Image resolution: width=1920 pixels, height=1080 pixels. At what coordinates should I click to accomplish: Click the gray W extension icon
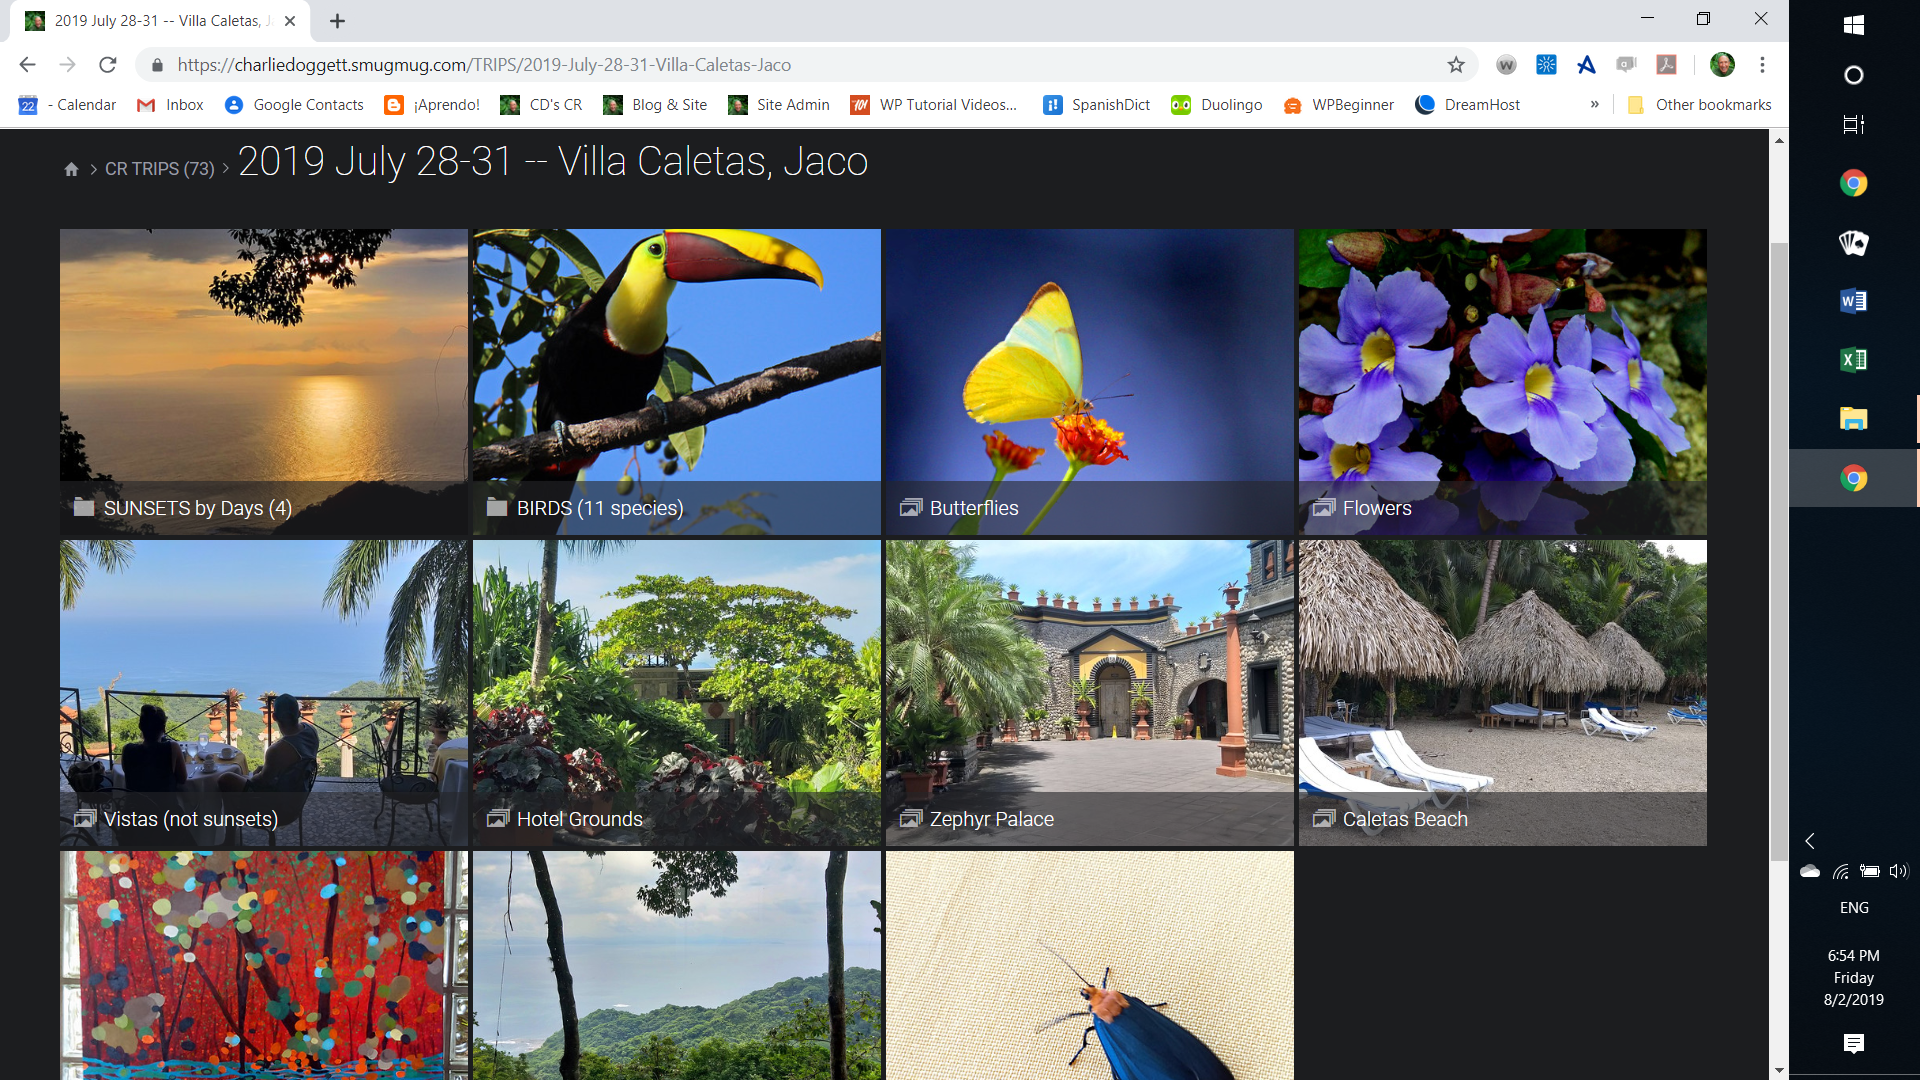[1506, 65]
